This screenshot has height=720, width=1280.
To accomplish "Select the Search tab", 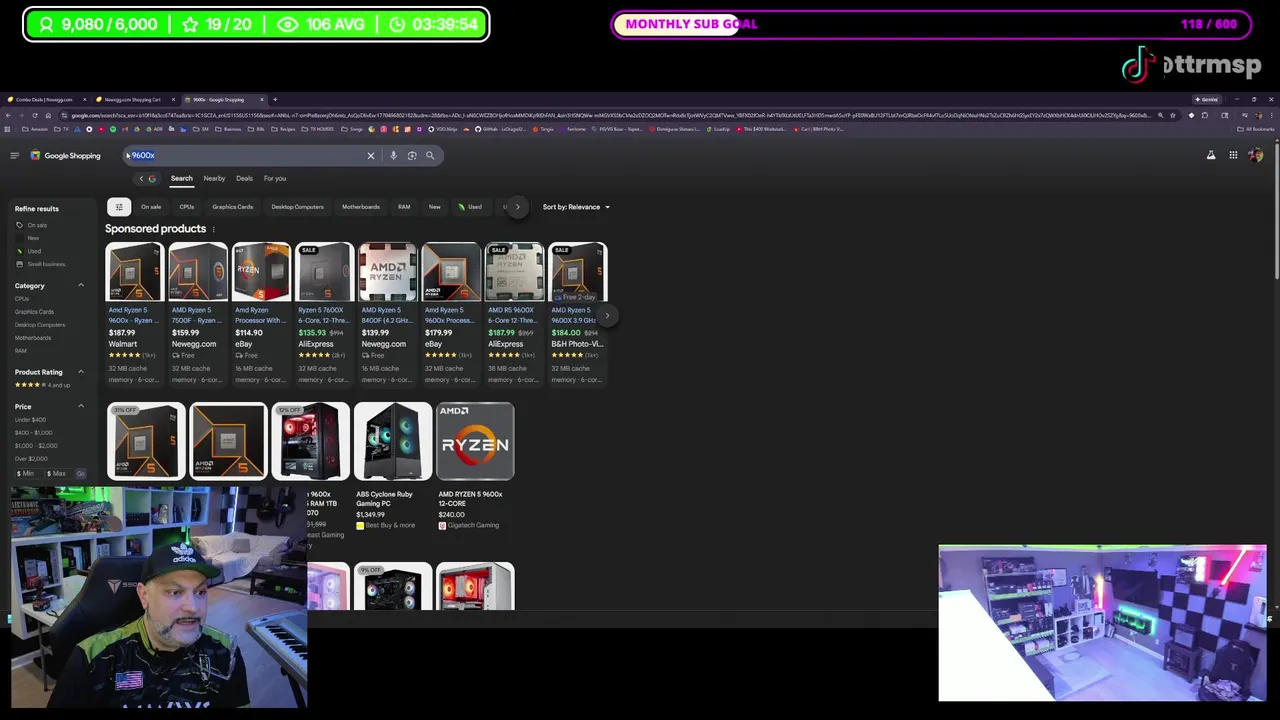I will (x=181, y=178).
